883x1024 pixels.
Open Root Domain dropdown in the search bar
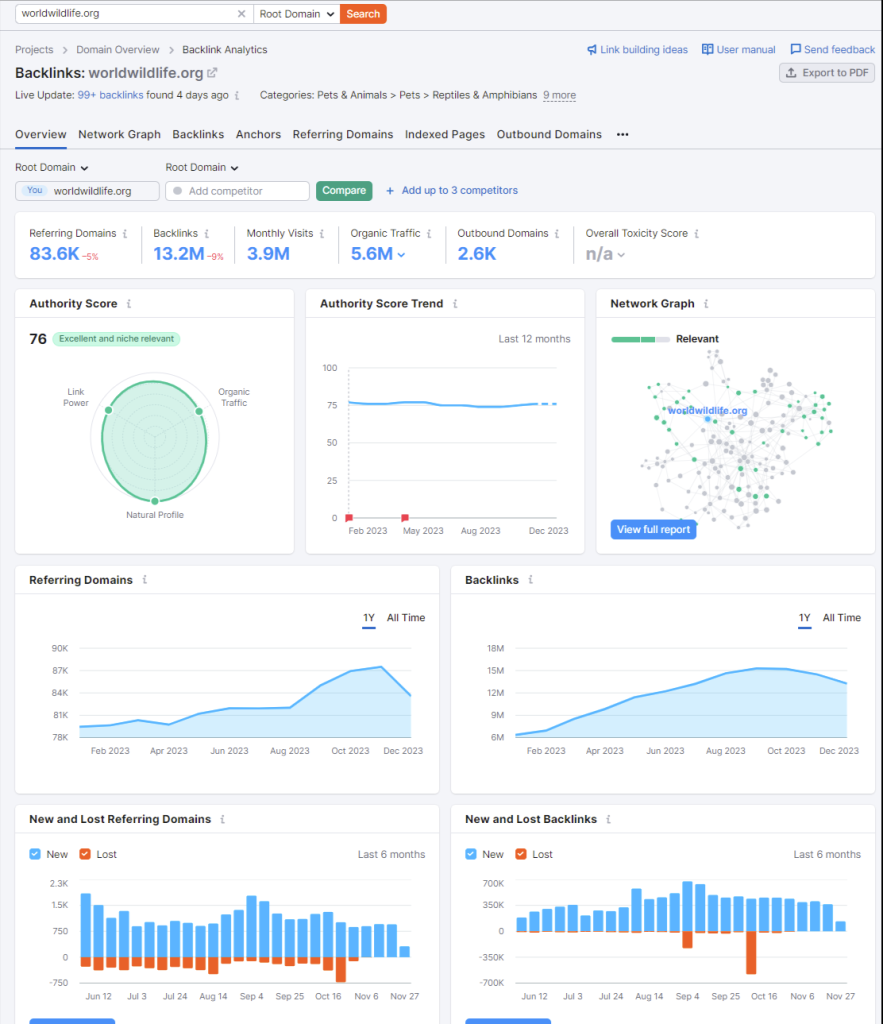297,14
